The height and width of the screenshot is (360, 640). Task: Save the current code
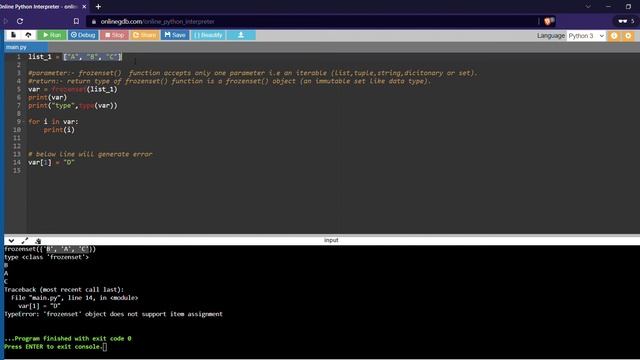[x=175, y=35]
